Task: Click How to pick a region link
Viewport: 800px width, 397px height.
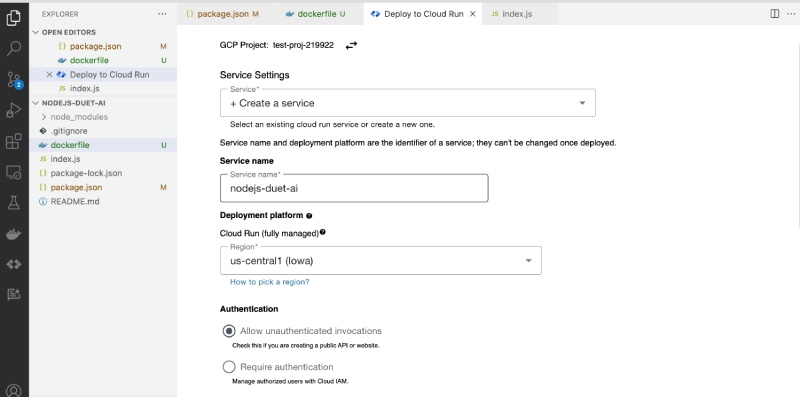Action: tap(269, 282)
